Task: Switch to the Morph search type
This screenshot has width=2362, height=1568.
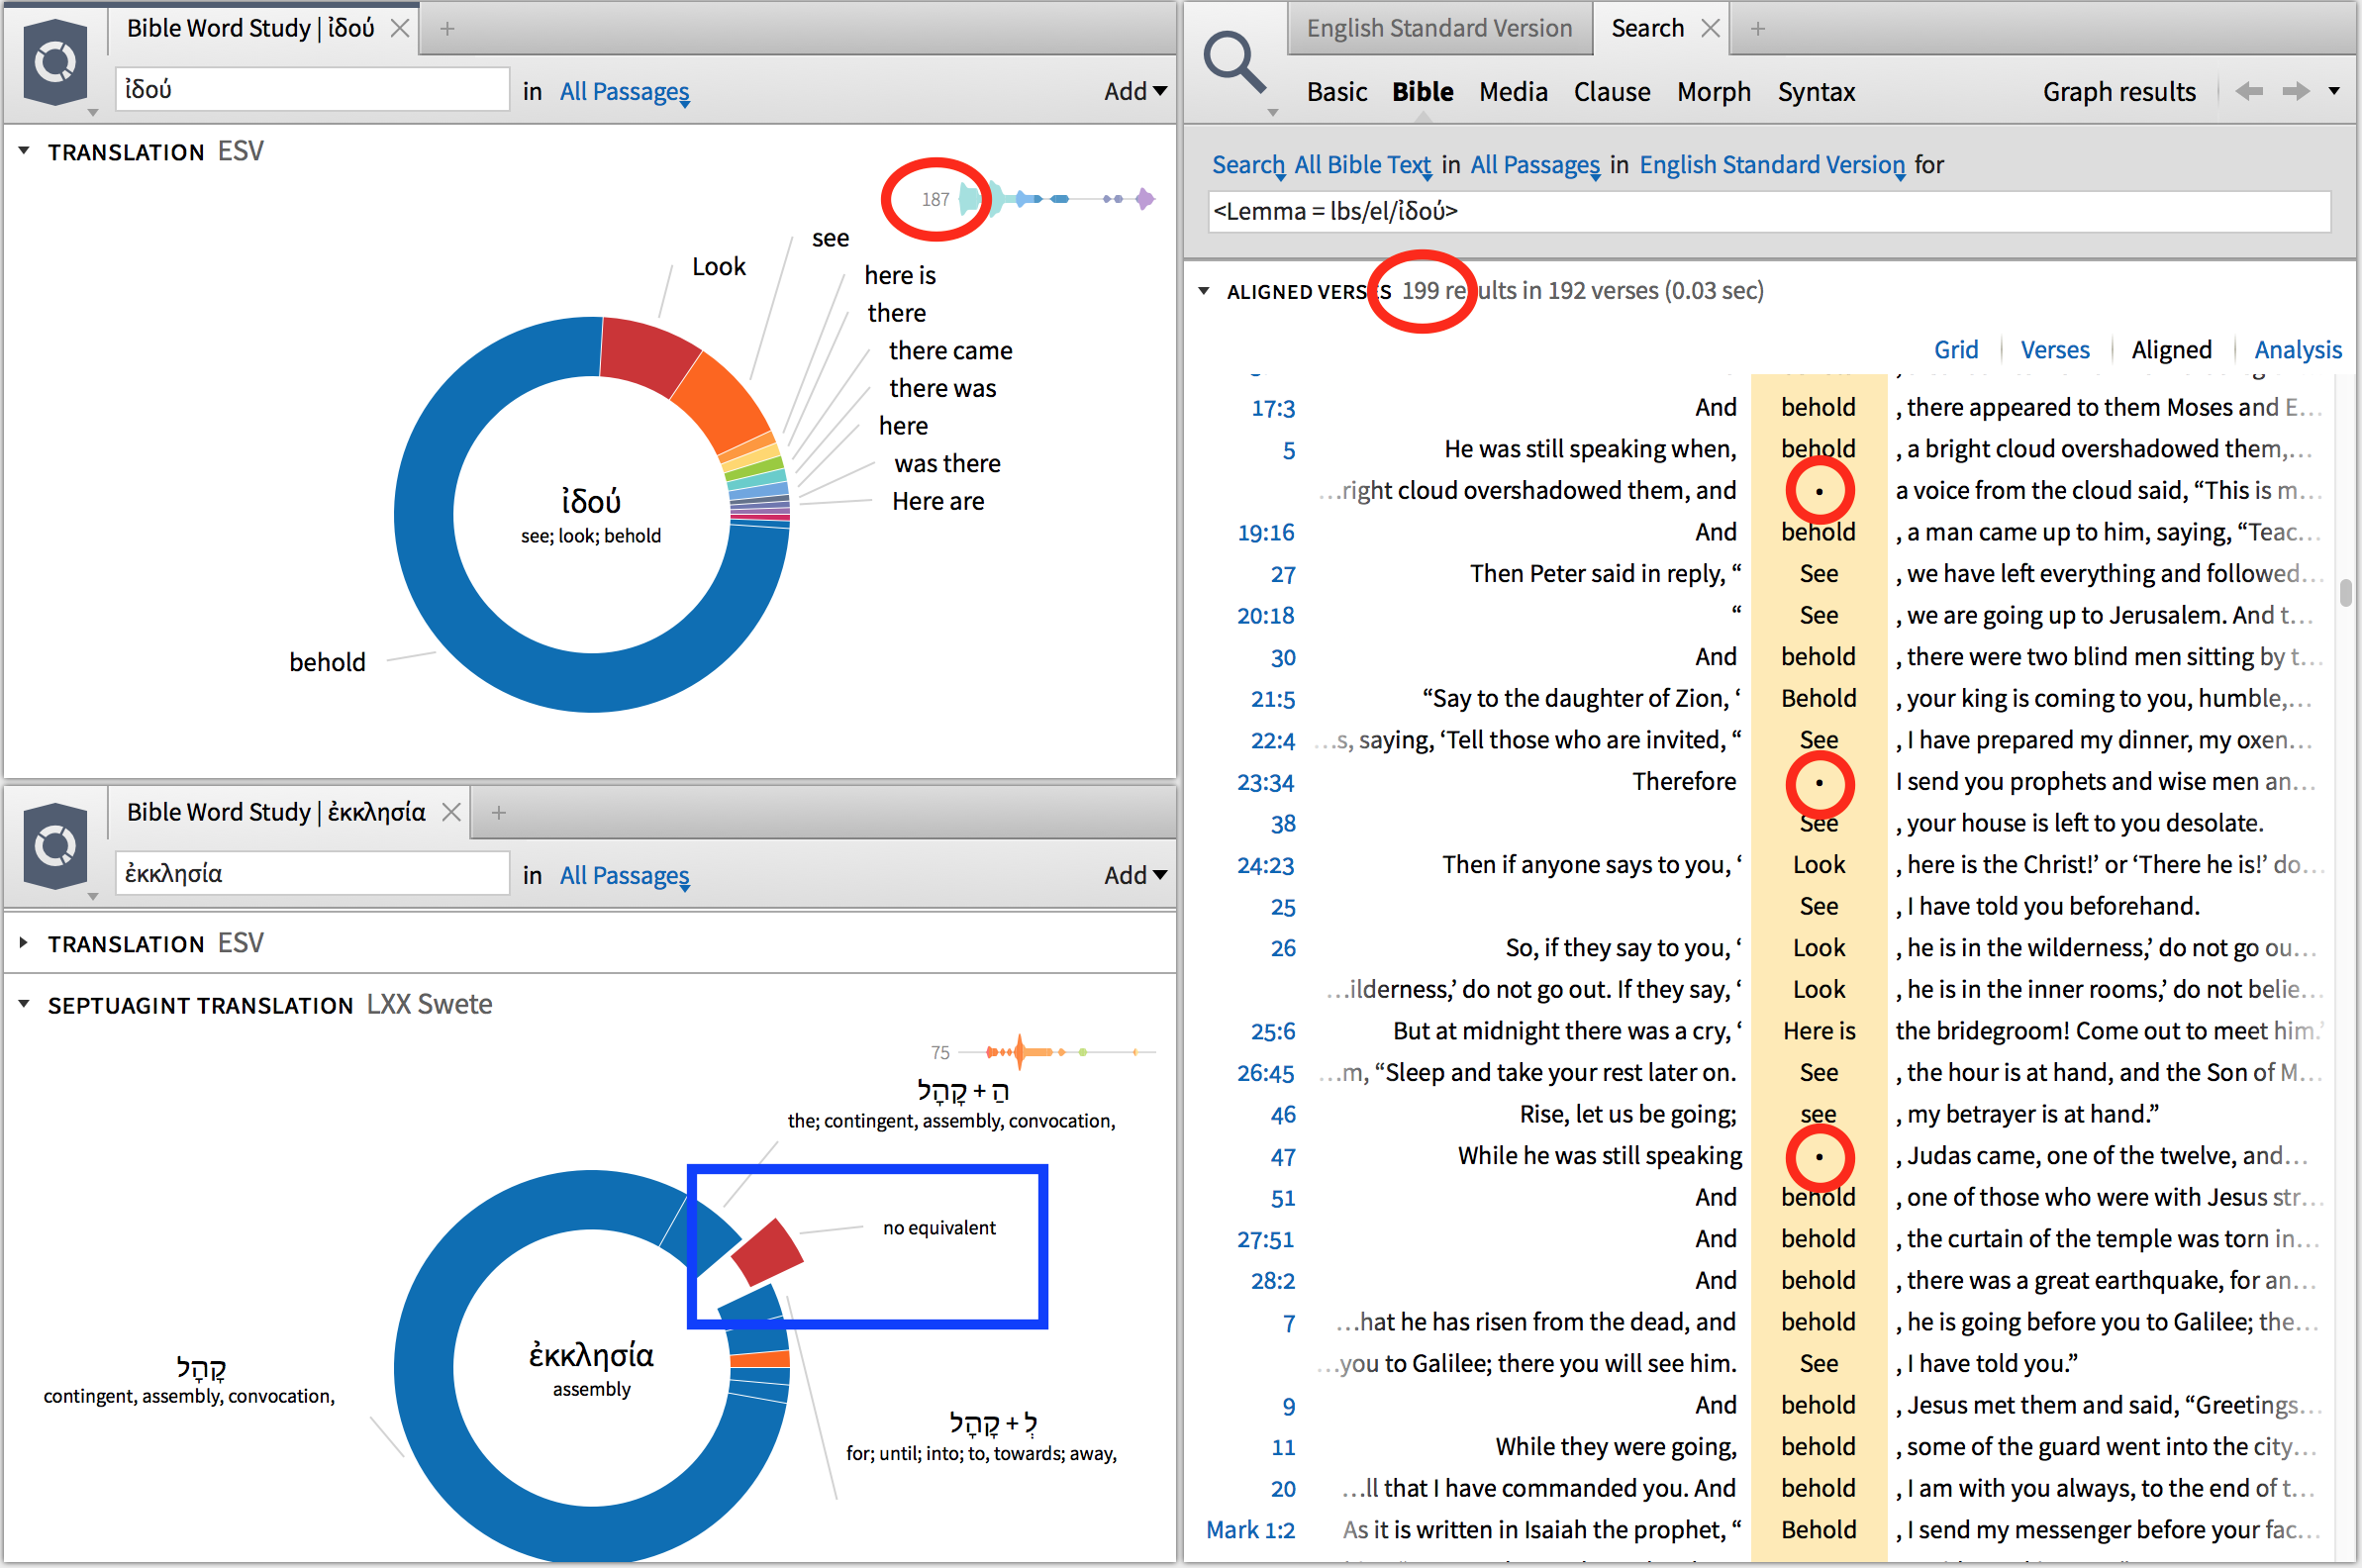Action: (x=1713, y=92)
